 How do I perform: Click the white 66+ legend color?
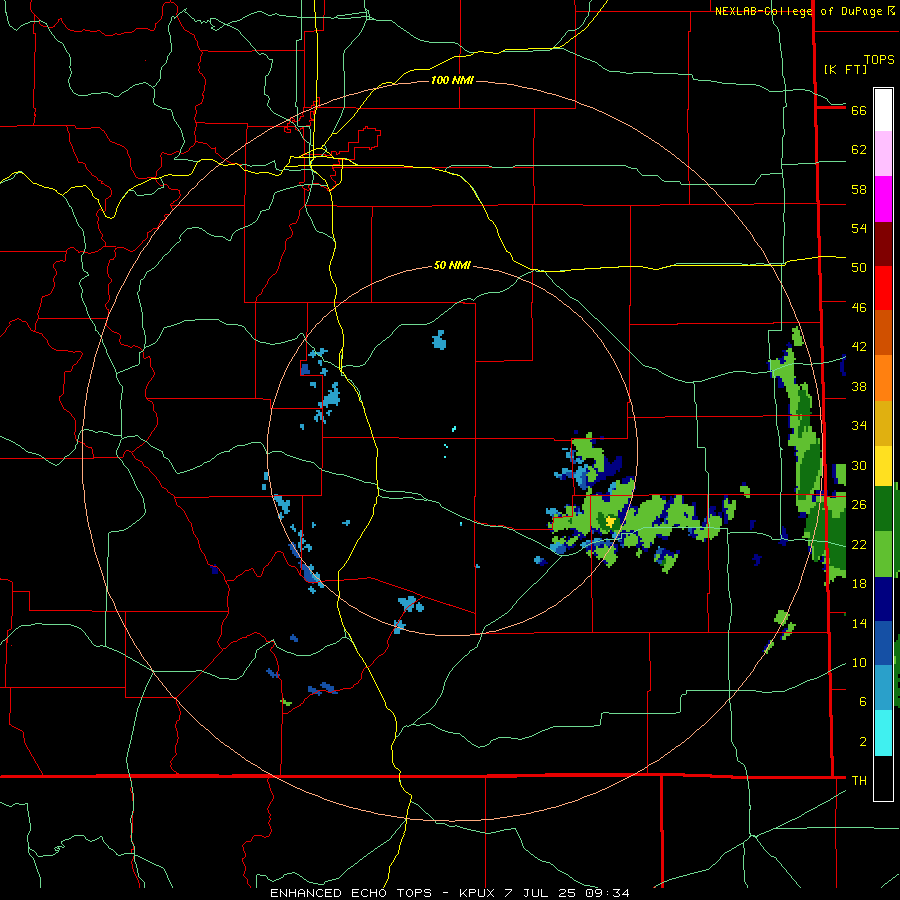883,110
